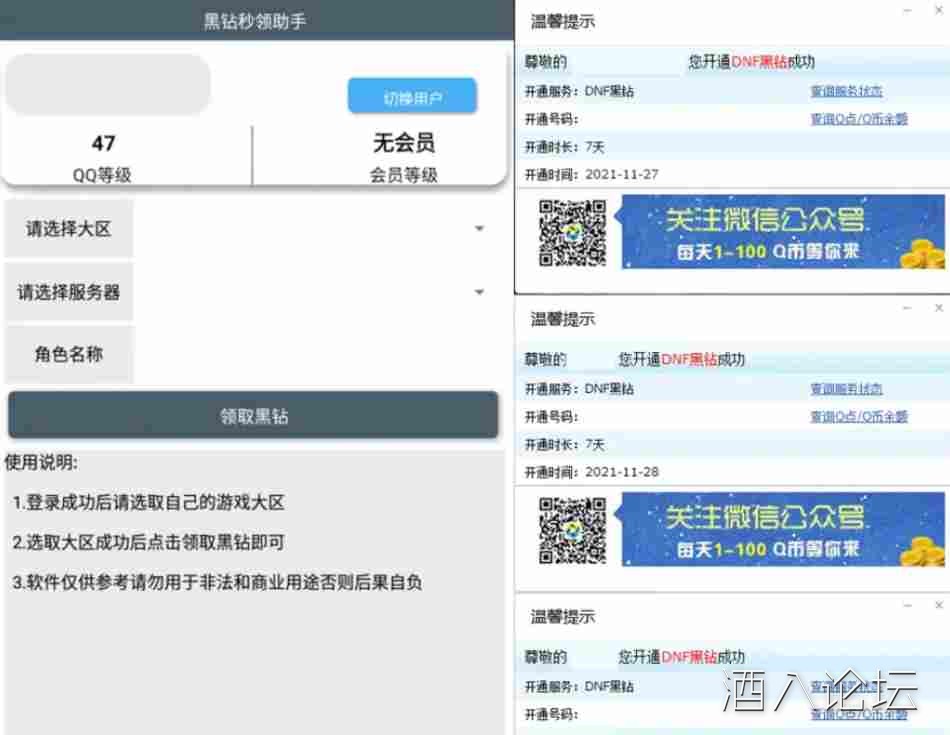Screen dimensions: 950x735
Task: Click the QQ等级 value 47
Action: (x=103, y=144)
